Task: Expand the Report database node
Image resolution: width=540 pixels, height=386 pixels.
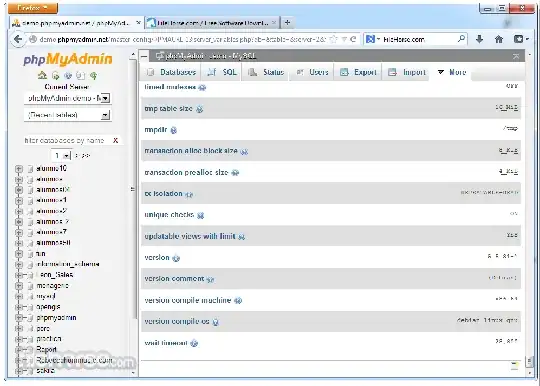Action: coord(19,350)
